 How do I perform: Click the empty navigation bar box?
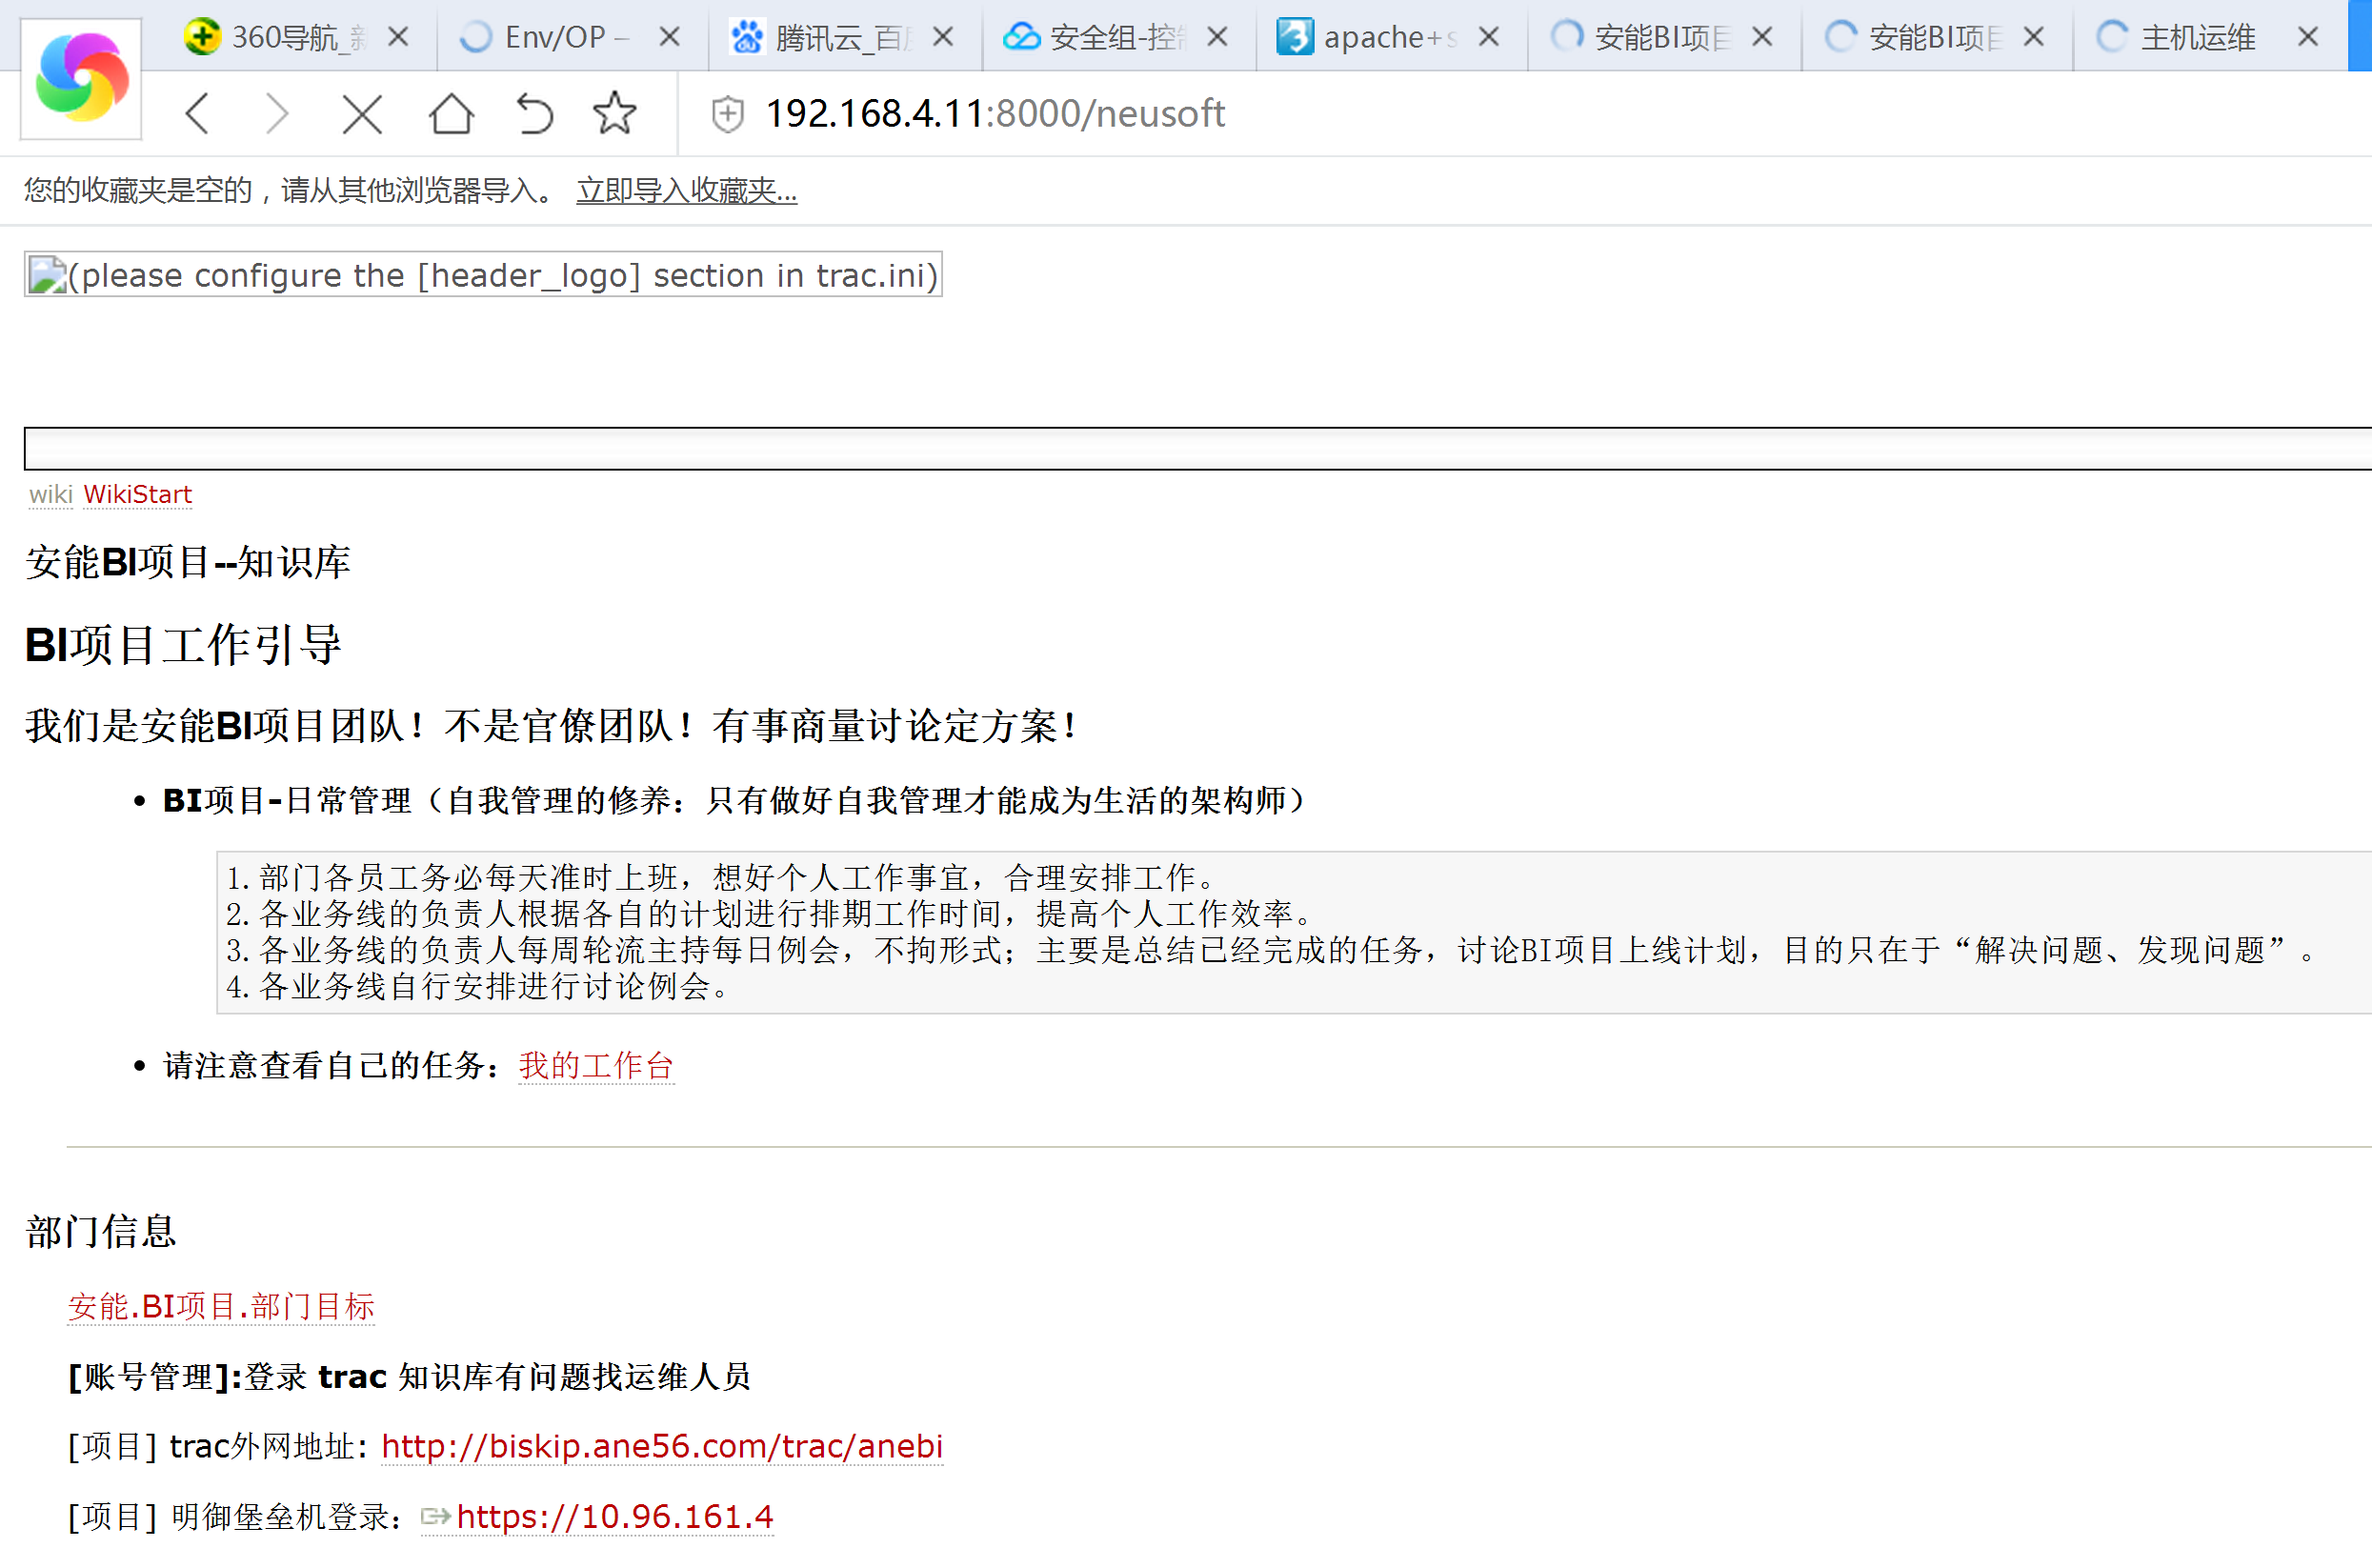tap(1198, 448)
